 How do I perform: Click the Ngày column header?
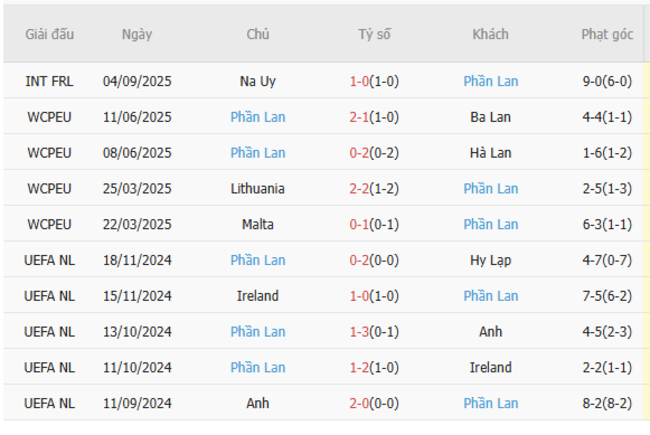tap(137, 34)
